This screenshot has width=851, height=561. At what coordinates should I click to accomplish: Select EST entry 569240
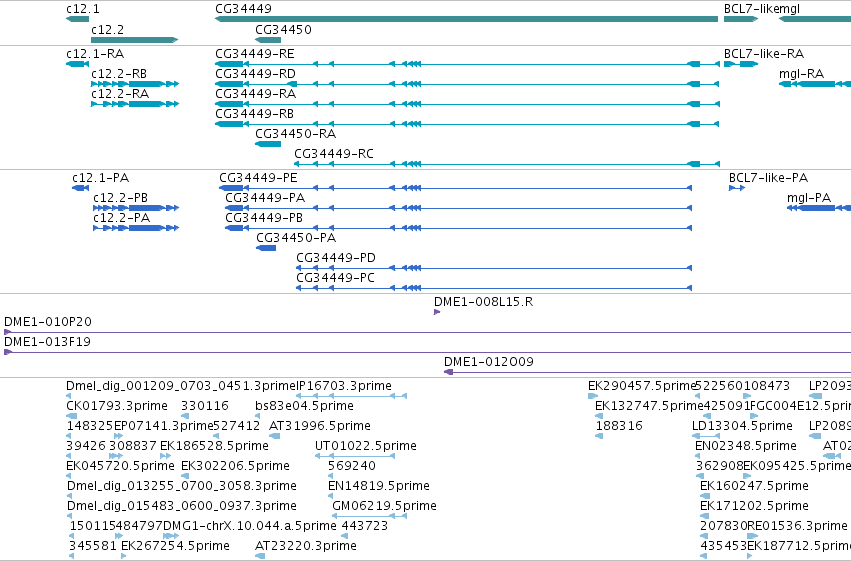[352, 467]
